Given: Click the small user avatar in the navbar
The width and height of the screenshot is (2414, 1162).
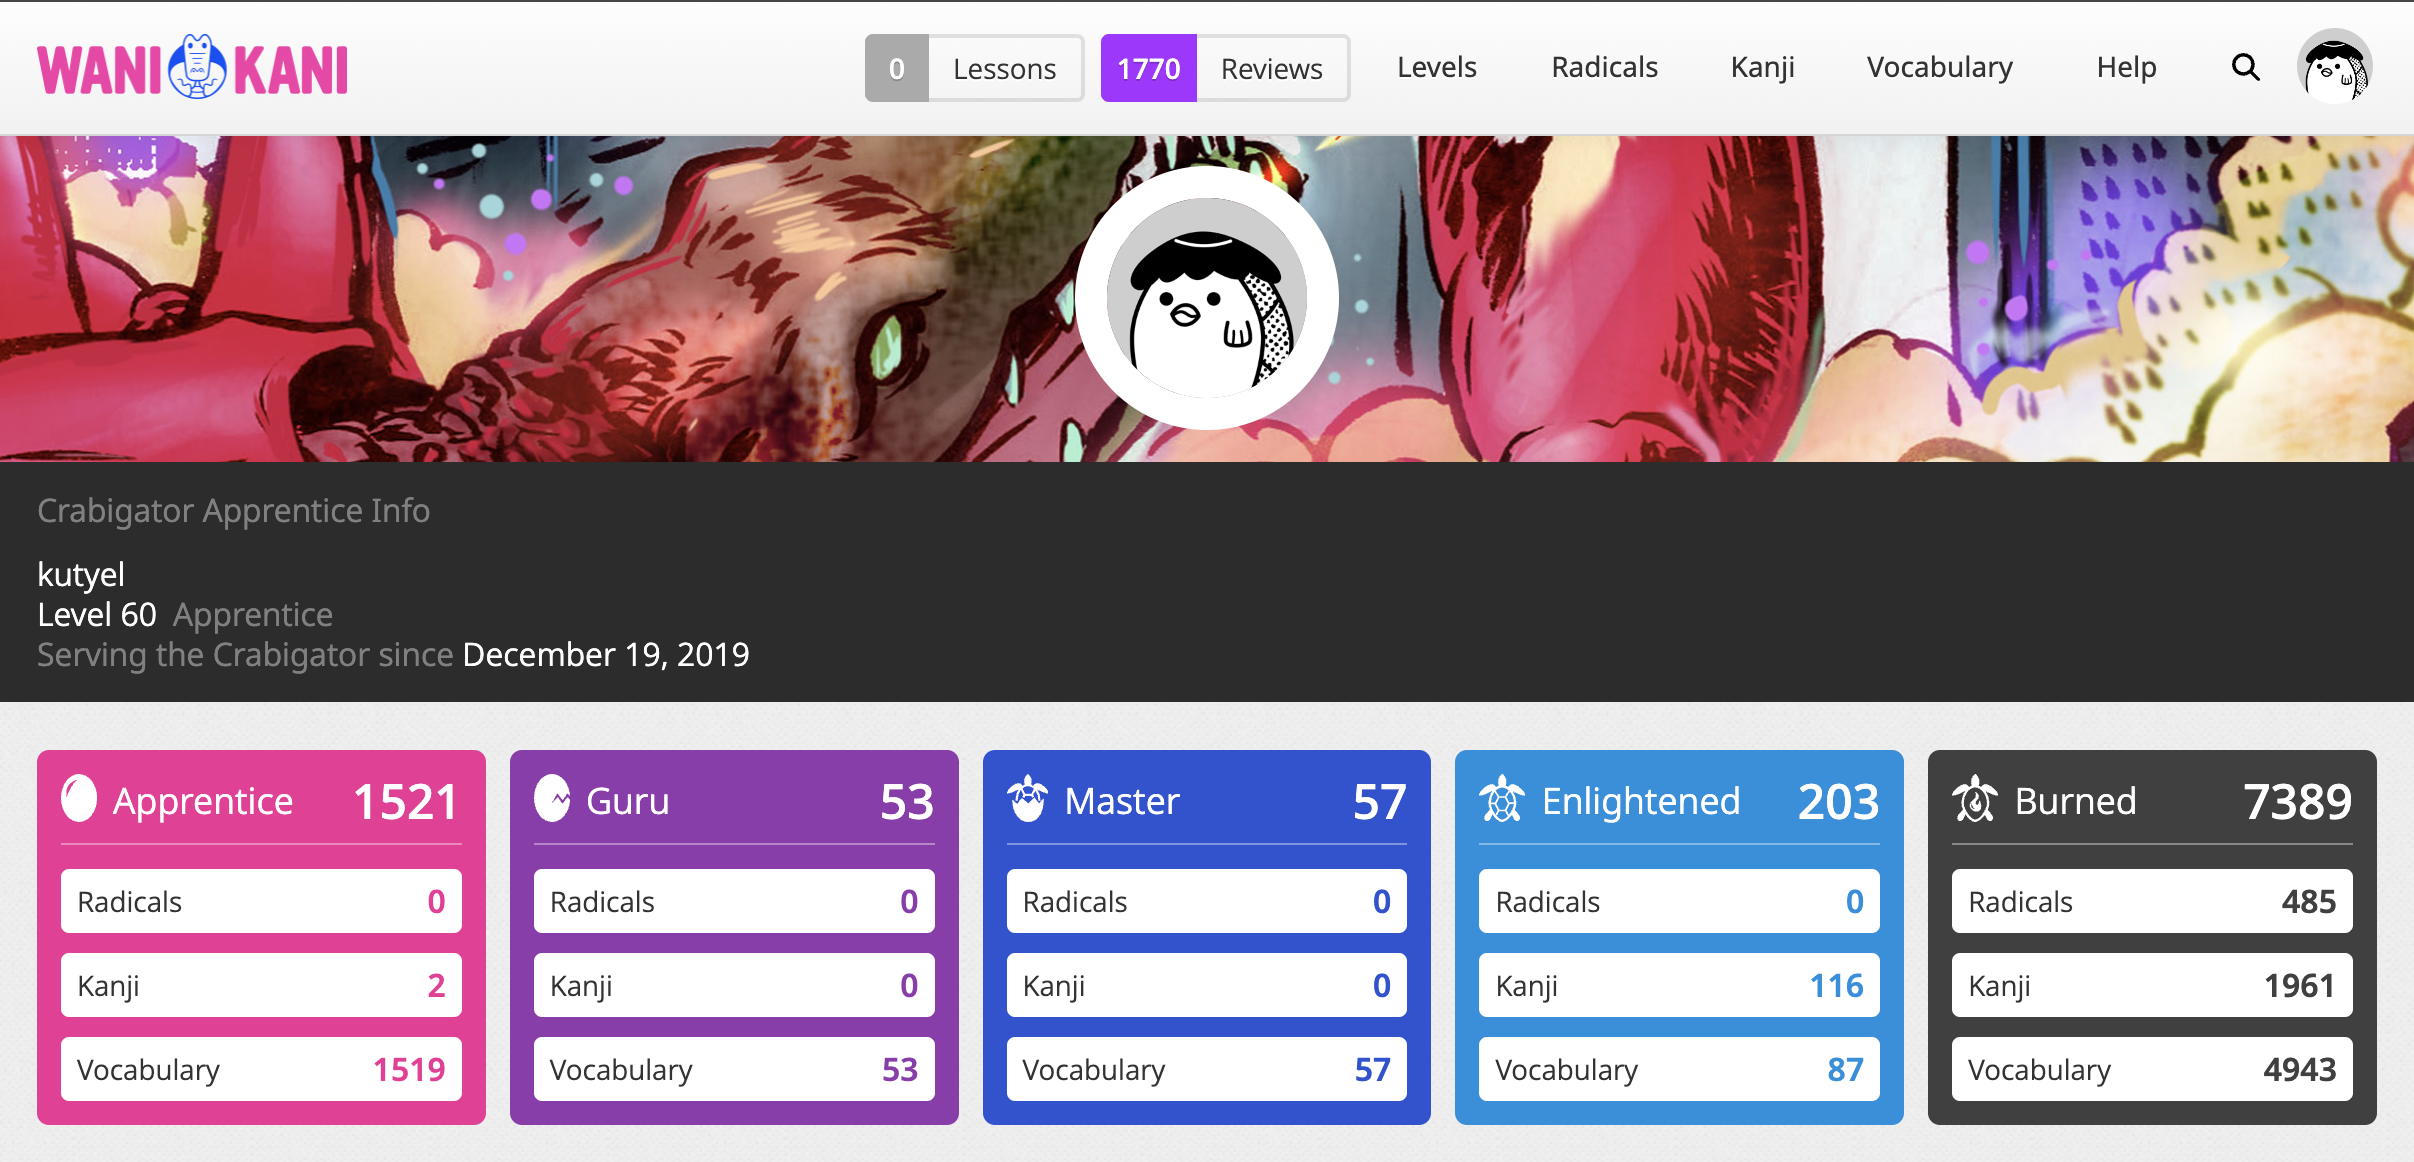Looking at the screenshot, I should (2334, 67).
